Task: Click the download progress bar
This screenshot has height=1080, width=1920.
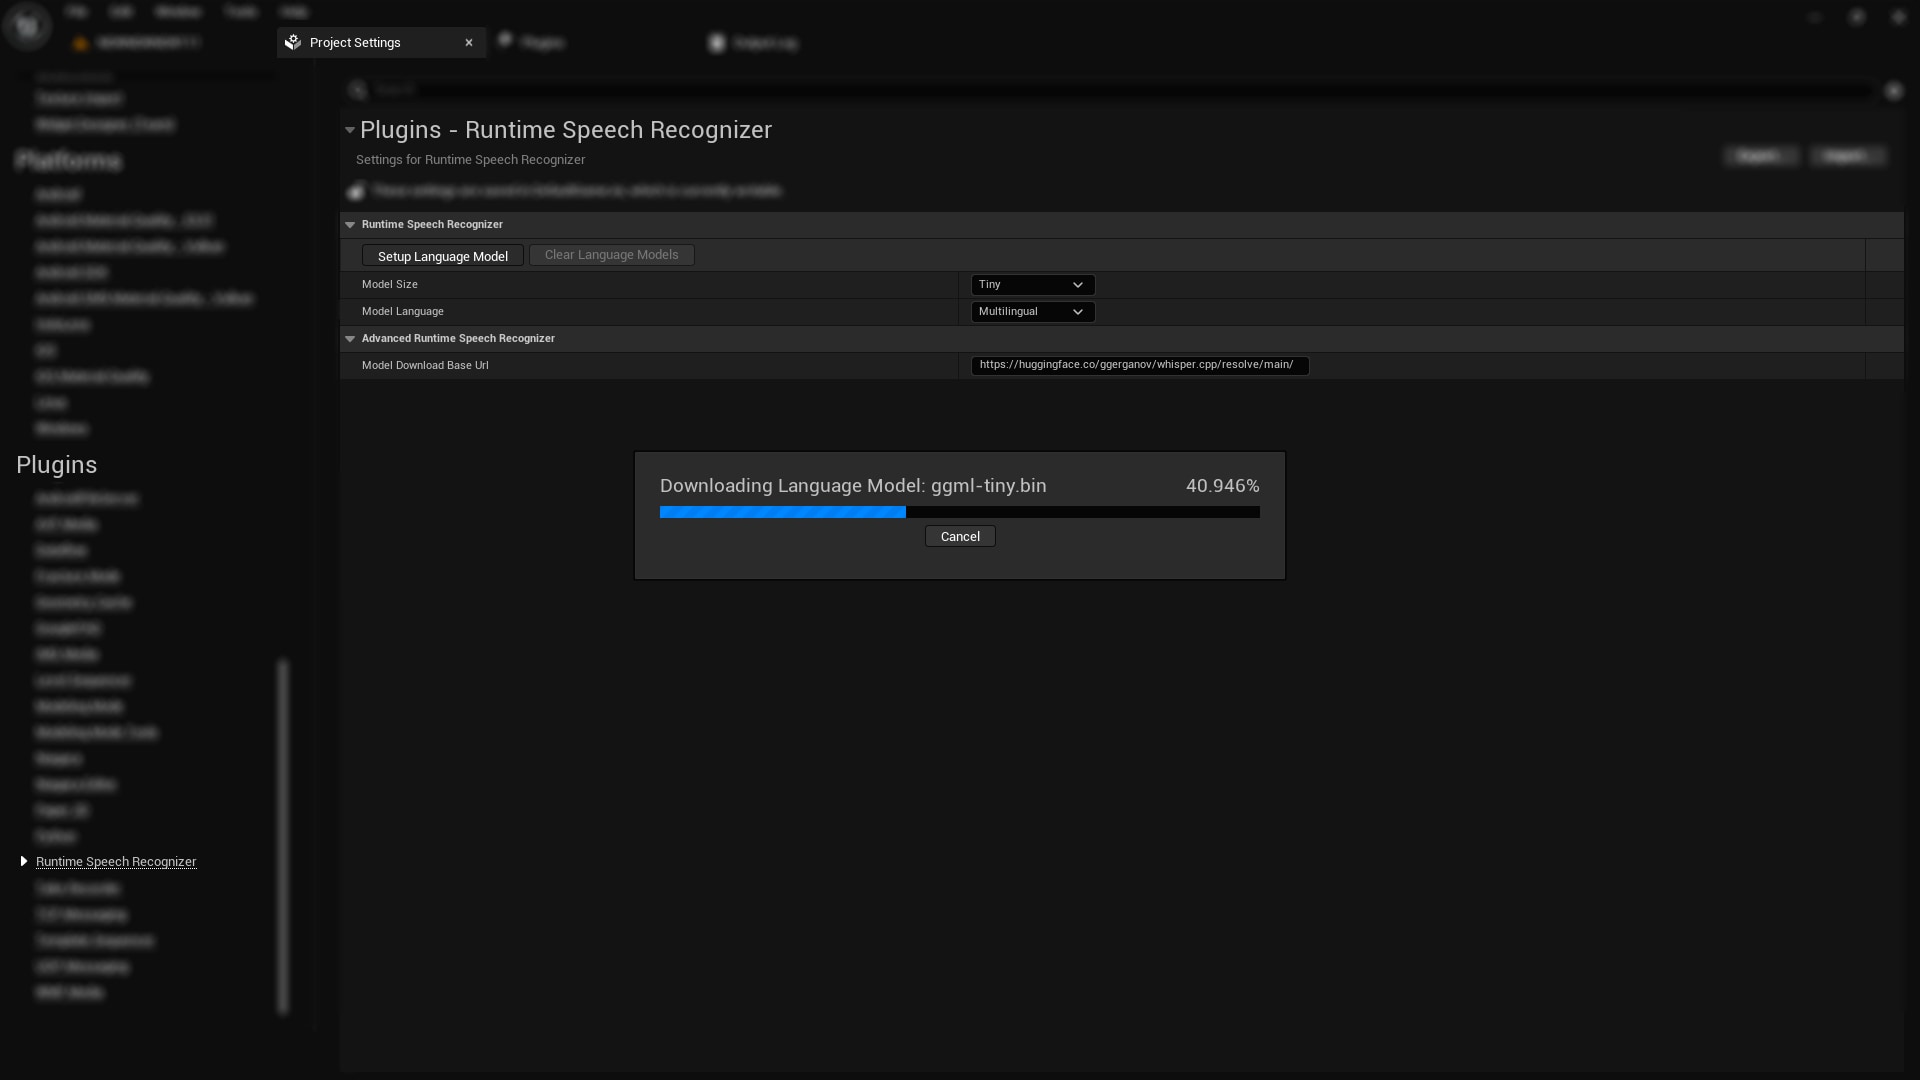Action: click(x=959, y=512)
